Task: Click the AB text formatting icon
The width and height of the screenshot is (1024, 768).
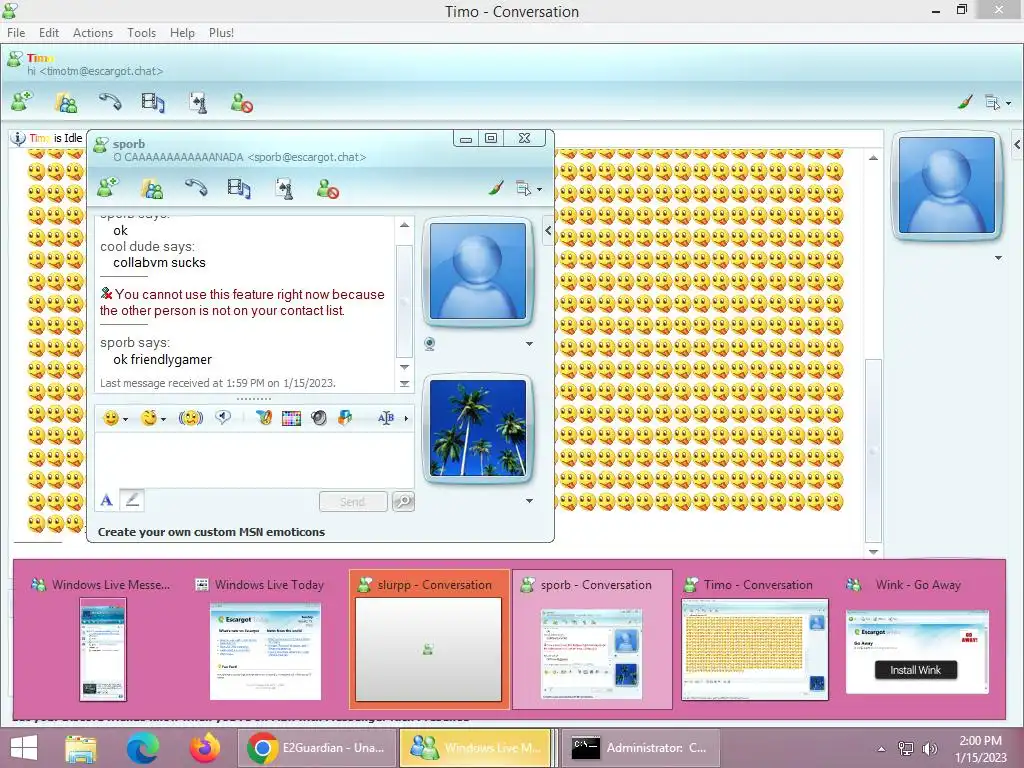Action: tap(386, 418)
